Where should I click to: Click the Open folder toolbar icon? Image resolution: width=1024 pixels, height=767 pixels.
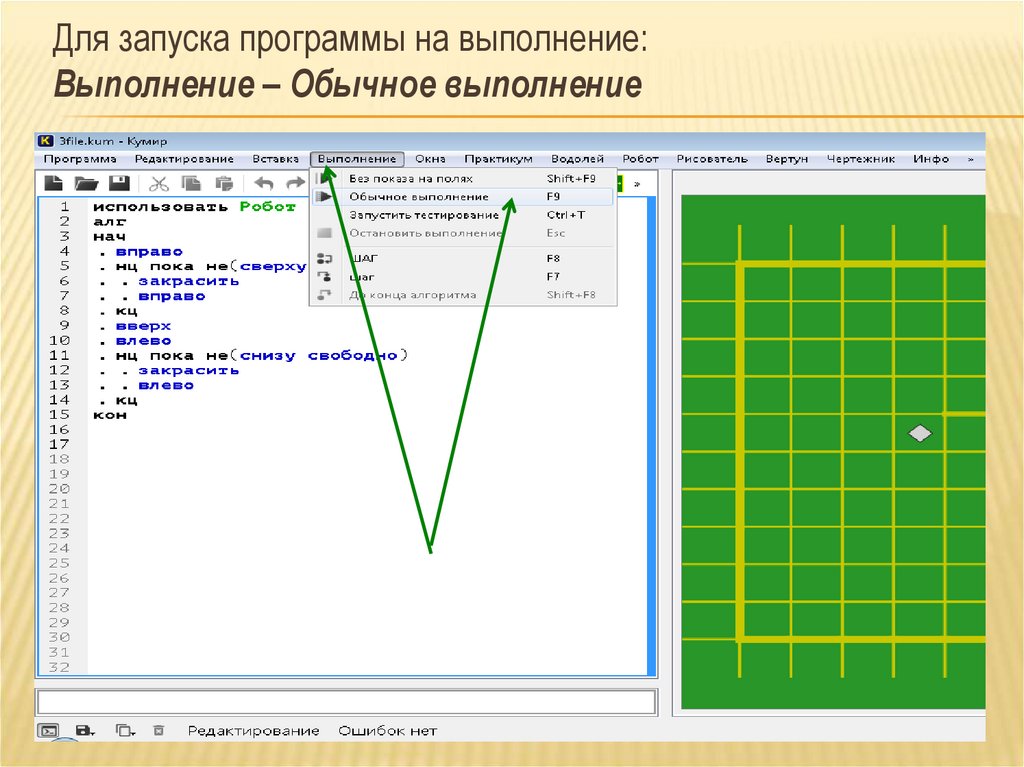87,183
